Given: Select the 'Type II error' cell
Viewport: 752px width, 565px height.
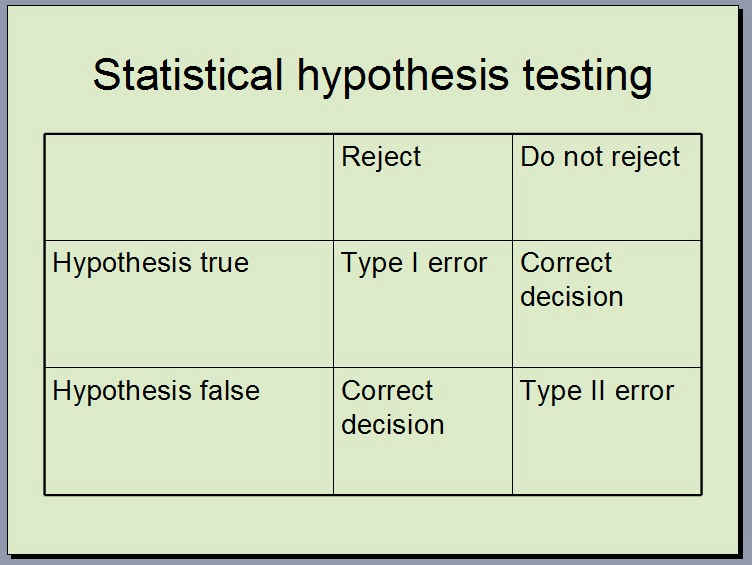Looking at the screenshot, I should tap(607, 431).
